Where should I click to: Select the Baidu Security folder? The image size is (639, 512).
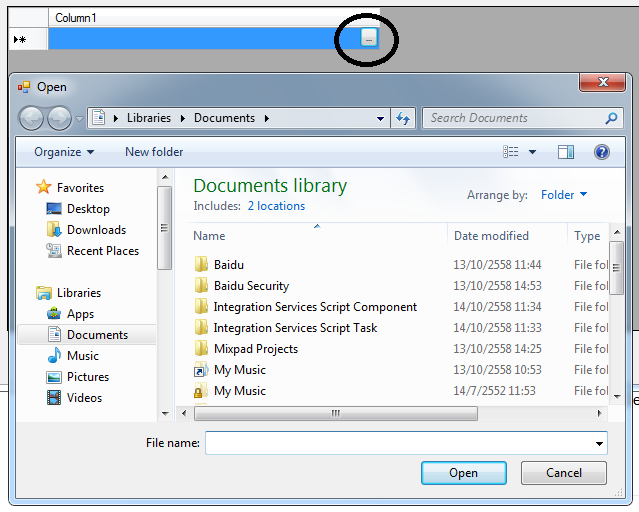click(x=251, y=286)
